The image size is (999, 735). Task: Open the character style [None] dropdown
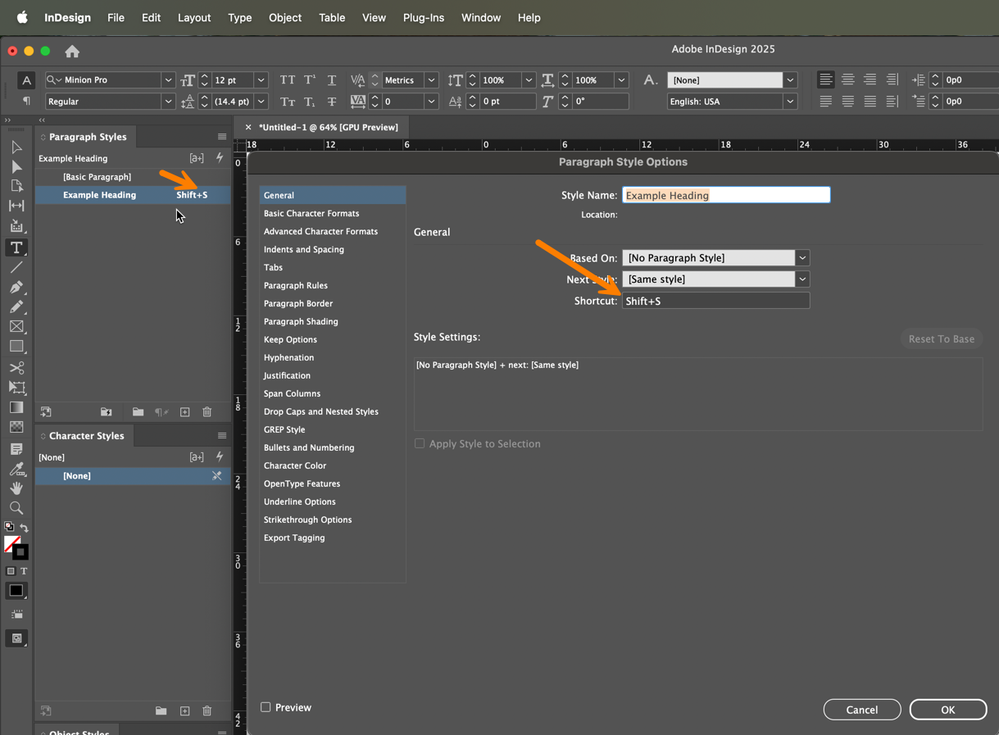click(x=790, y=80)
